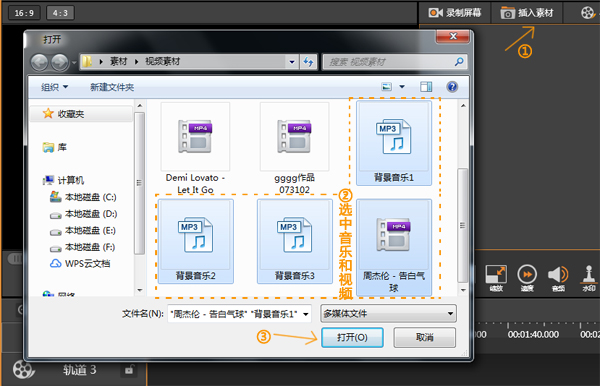The width and height of the screenshot is (600, 386).
Task: Open the 组织 organize menu
Action: point(54,87)
